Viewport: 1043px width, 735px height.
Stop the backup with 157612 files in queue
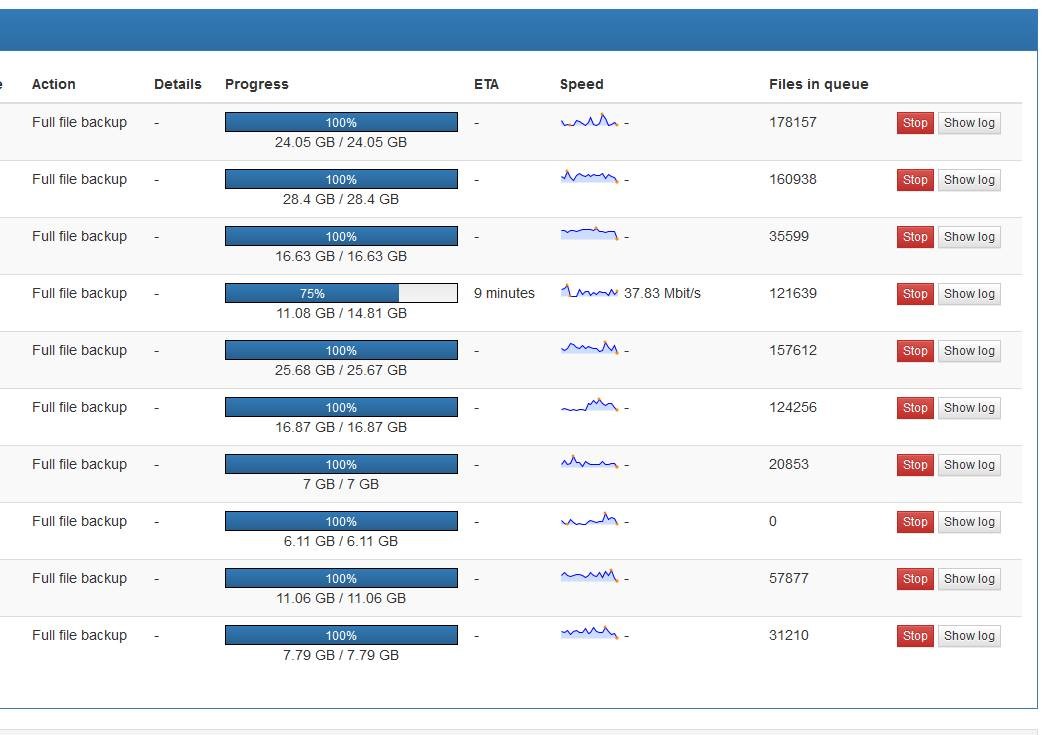[915, 351]
